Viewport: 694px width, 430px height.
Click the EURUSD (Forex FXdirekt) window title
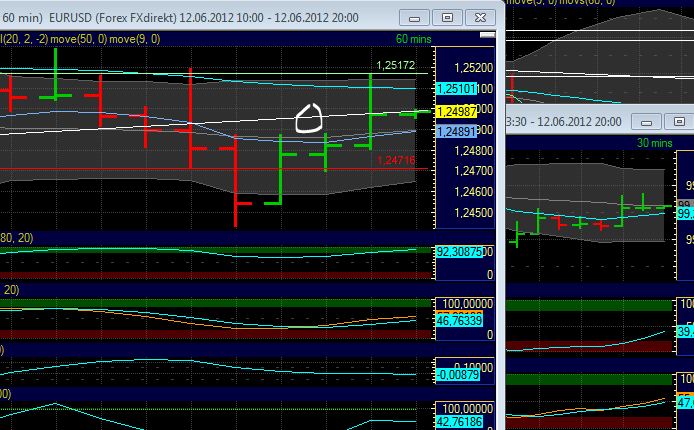pos(204,18)
